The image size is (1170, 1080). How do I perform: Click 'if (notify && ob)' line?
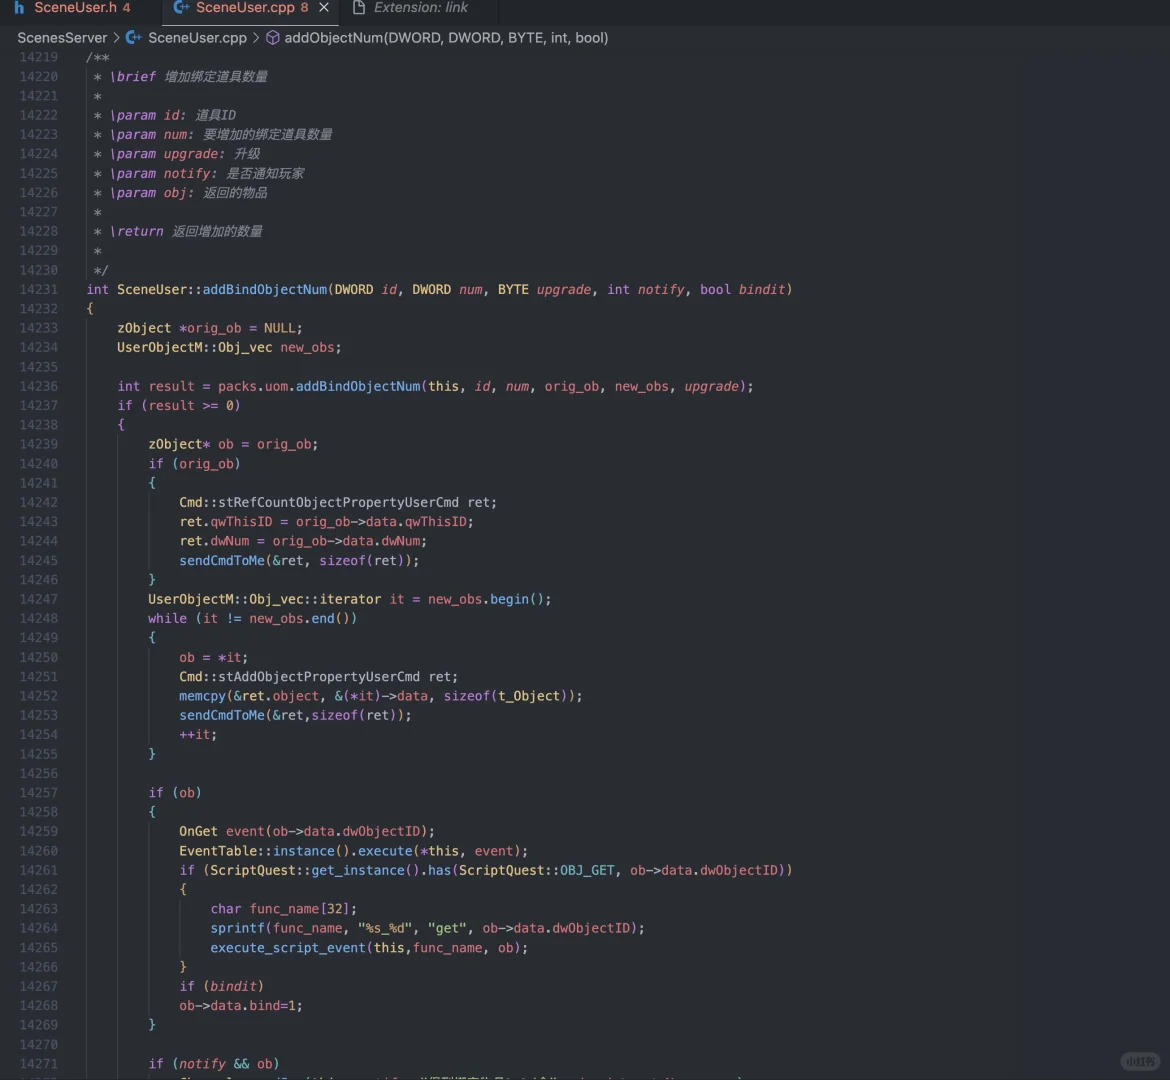point(213,1064)
